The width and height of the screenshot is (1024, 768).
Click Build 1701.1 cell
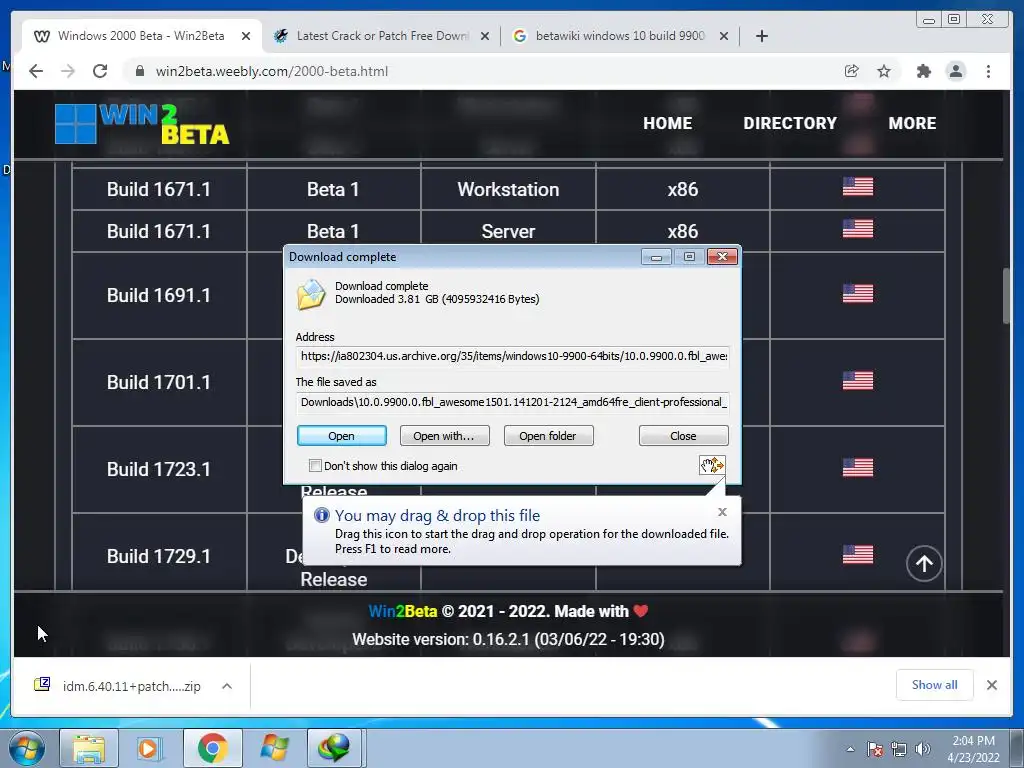coord(159,382)
